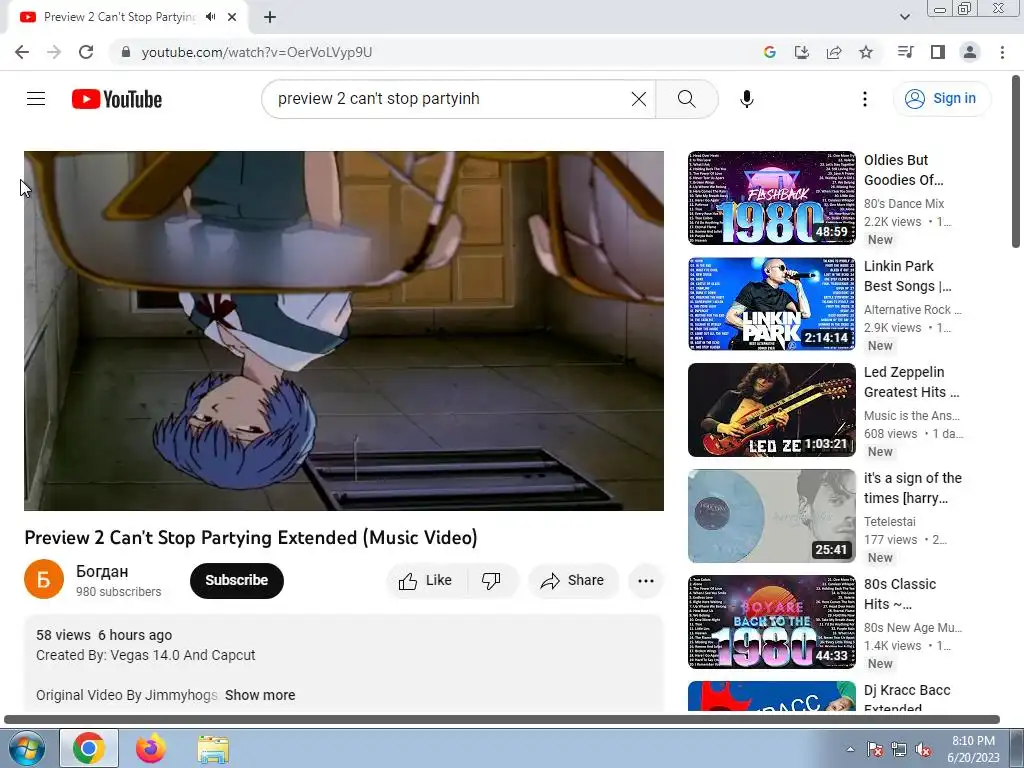
Task: Open taskbar clock 8:10 PM
Action: pyautogui.click(x=973, y=749)
